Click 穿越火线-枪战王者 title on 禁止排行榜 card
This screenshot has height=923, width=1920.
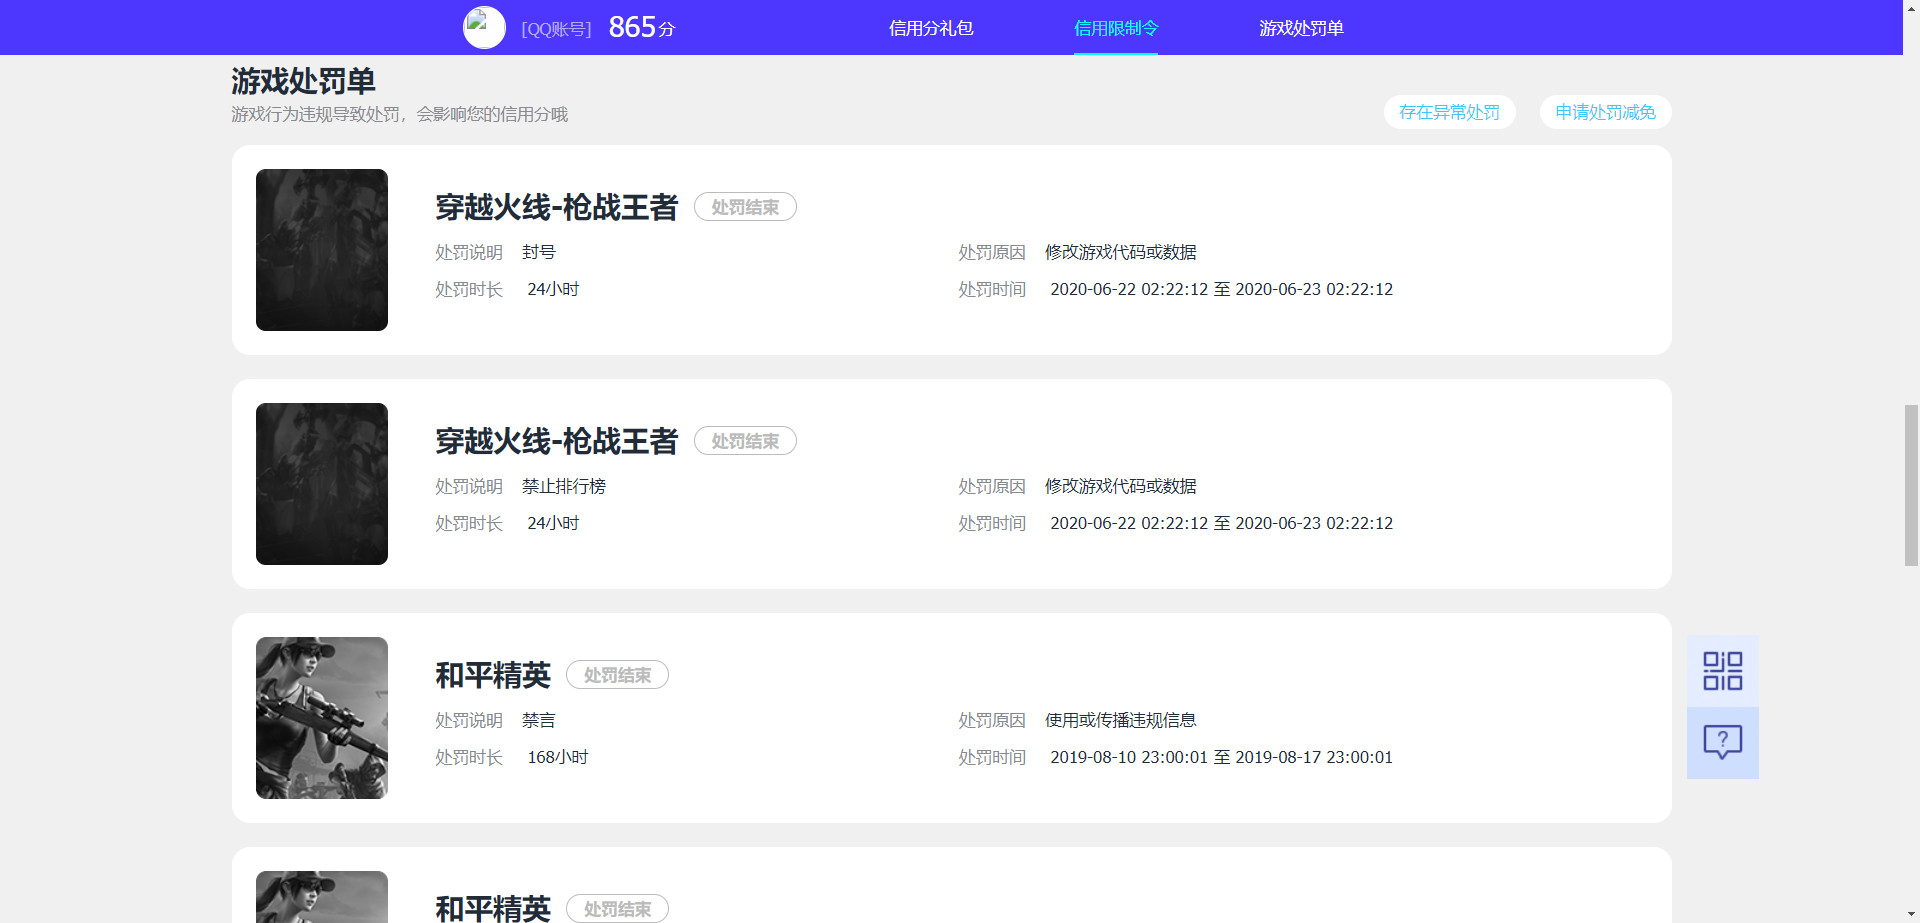pyautogui.click(x=557, y=441)
